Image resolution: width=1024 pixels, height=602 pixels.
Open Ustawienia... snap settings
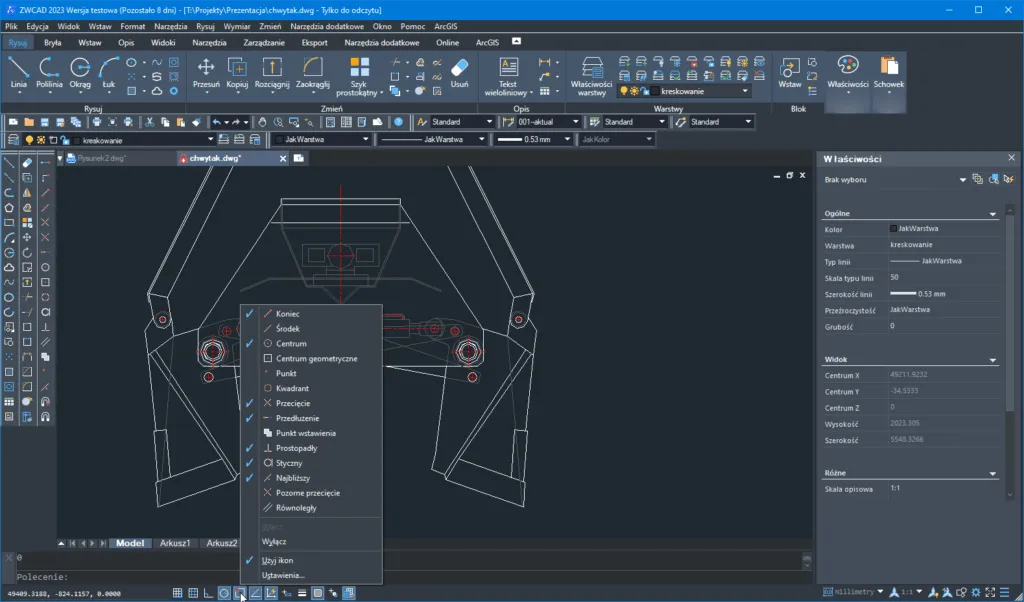[x=312, y=575]
